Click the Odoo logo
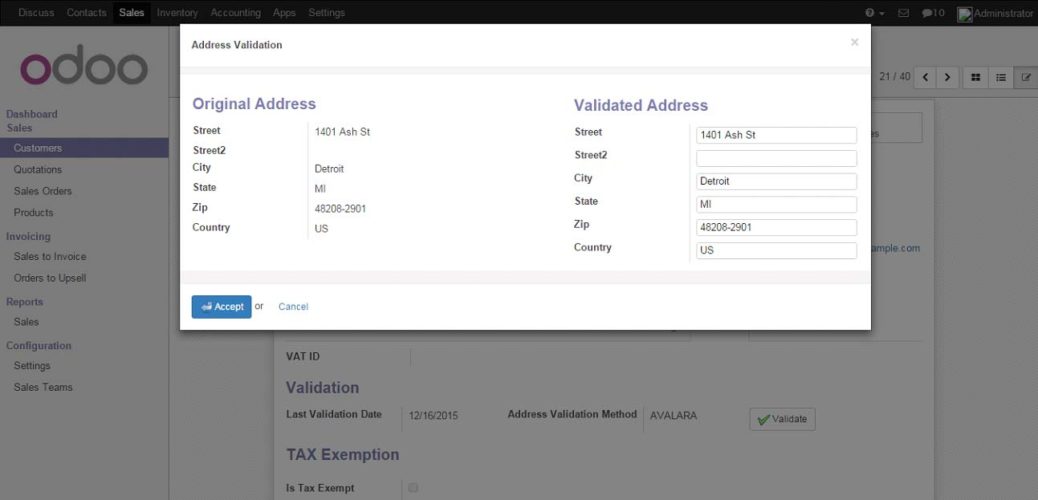Image resolution: width=1038 pixels, height=500 pixels. point(84,65)
